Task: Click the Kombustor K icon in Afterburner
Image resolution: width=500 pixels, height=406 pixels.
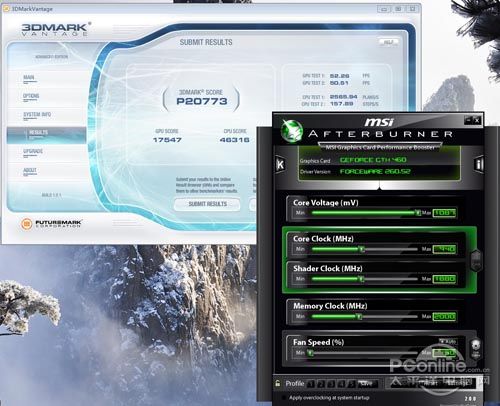Action: coord(280,164)
